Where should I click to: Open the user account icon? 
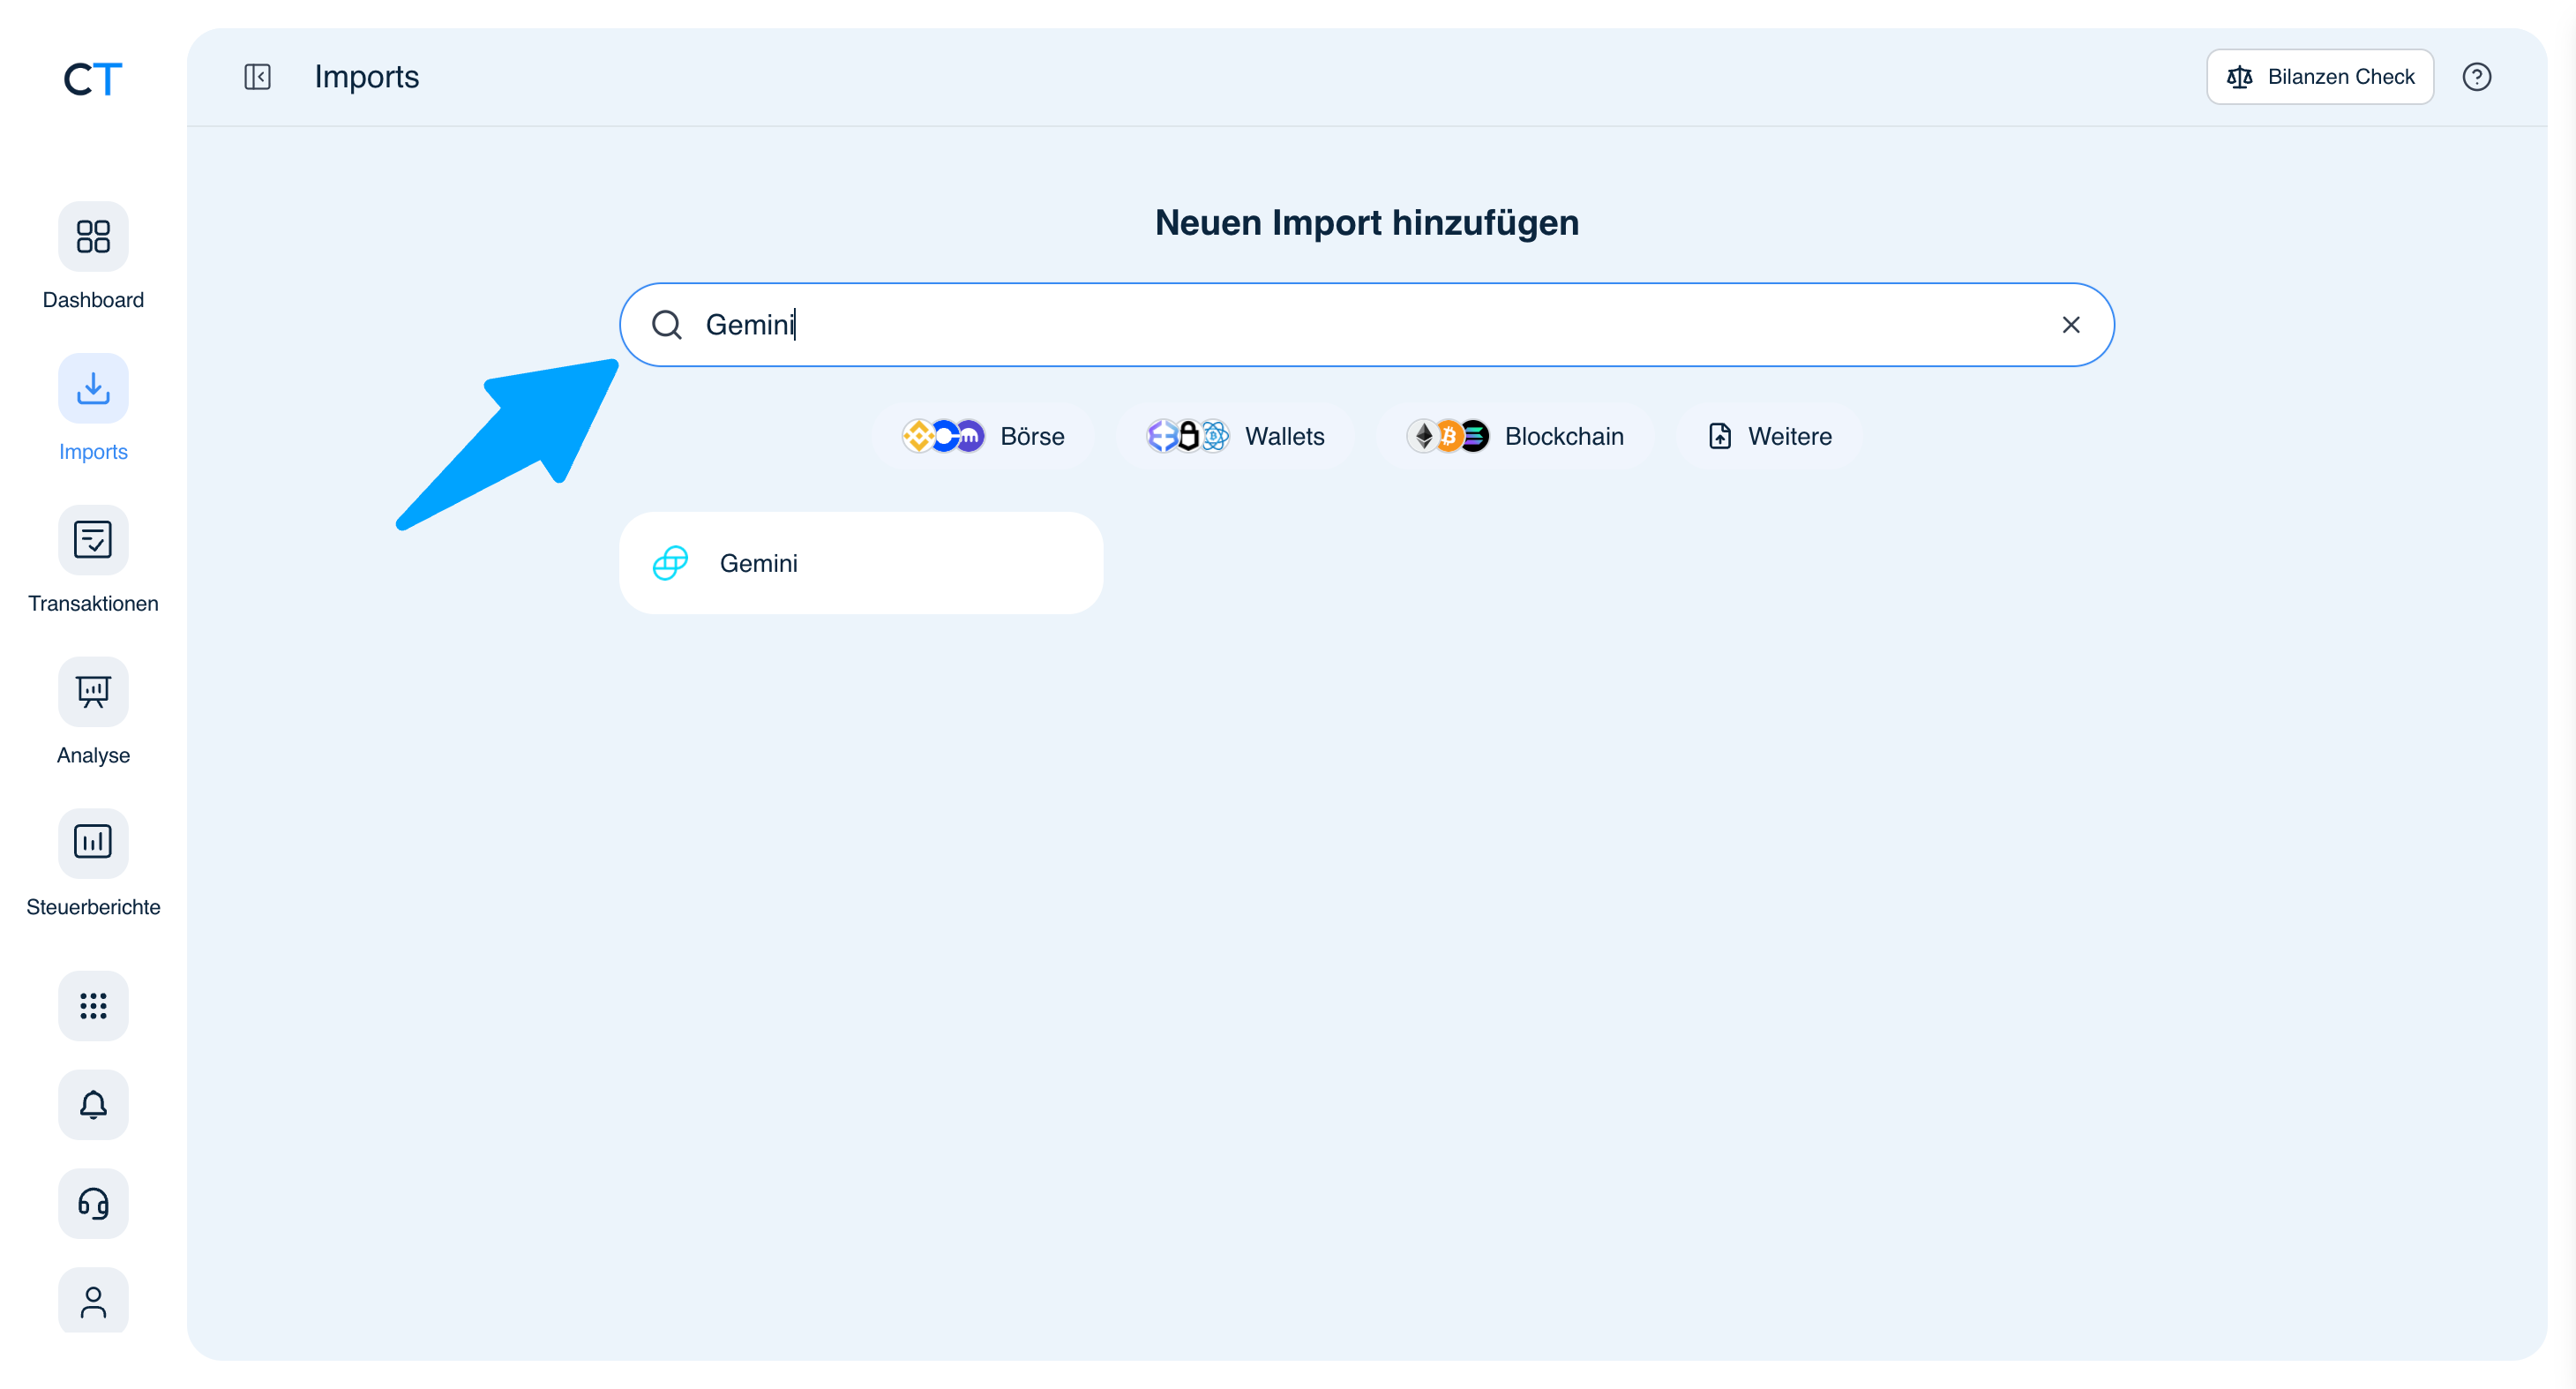pos(93,1300)
